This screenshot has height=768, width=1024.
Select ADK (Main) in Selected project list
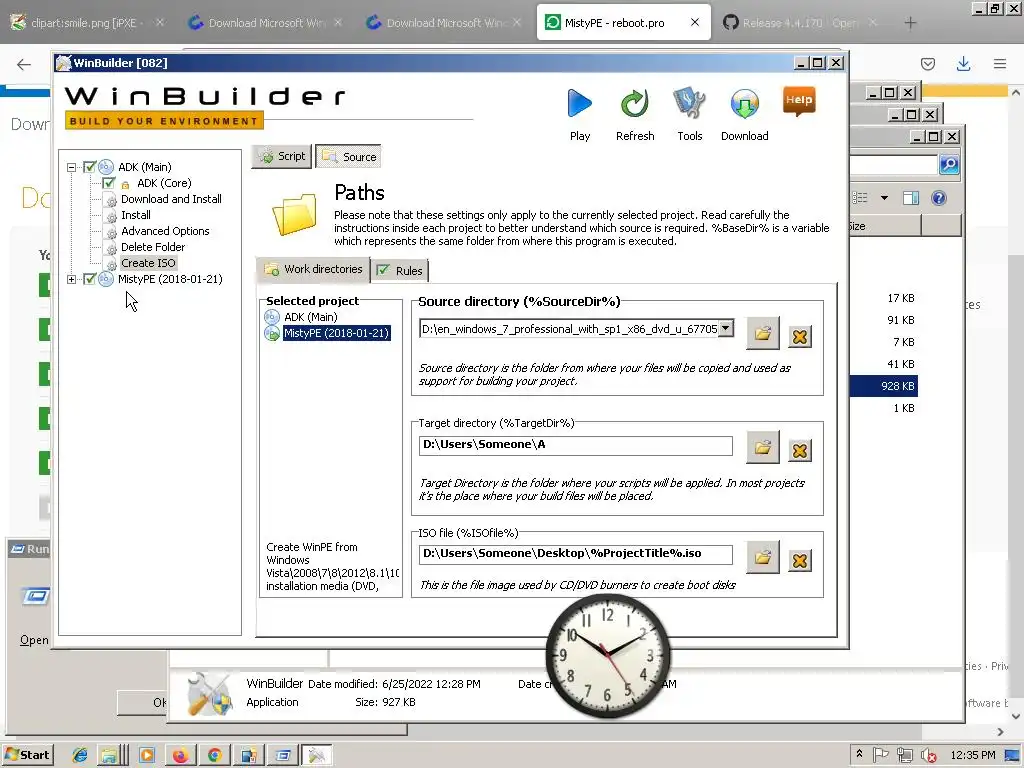310,317
